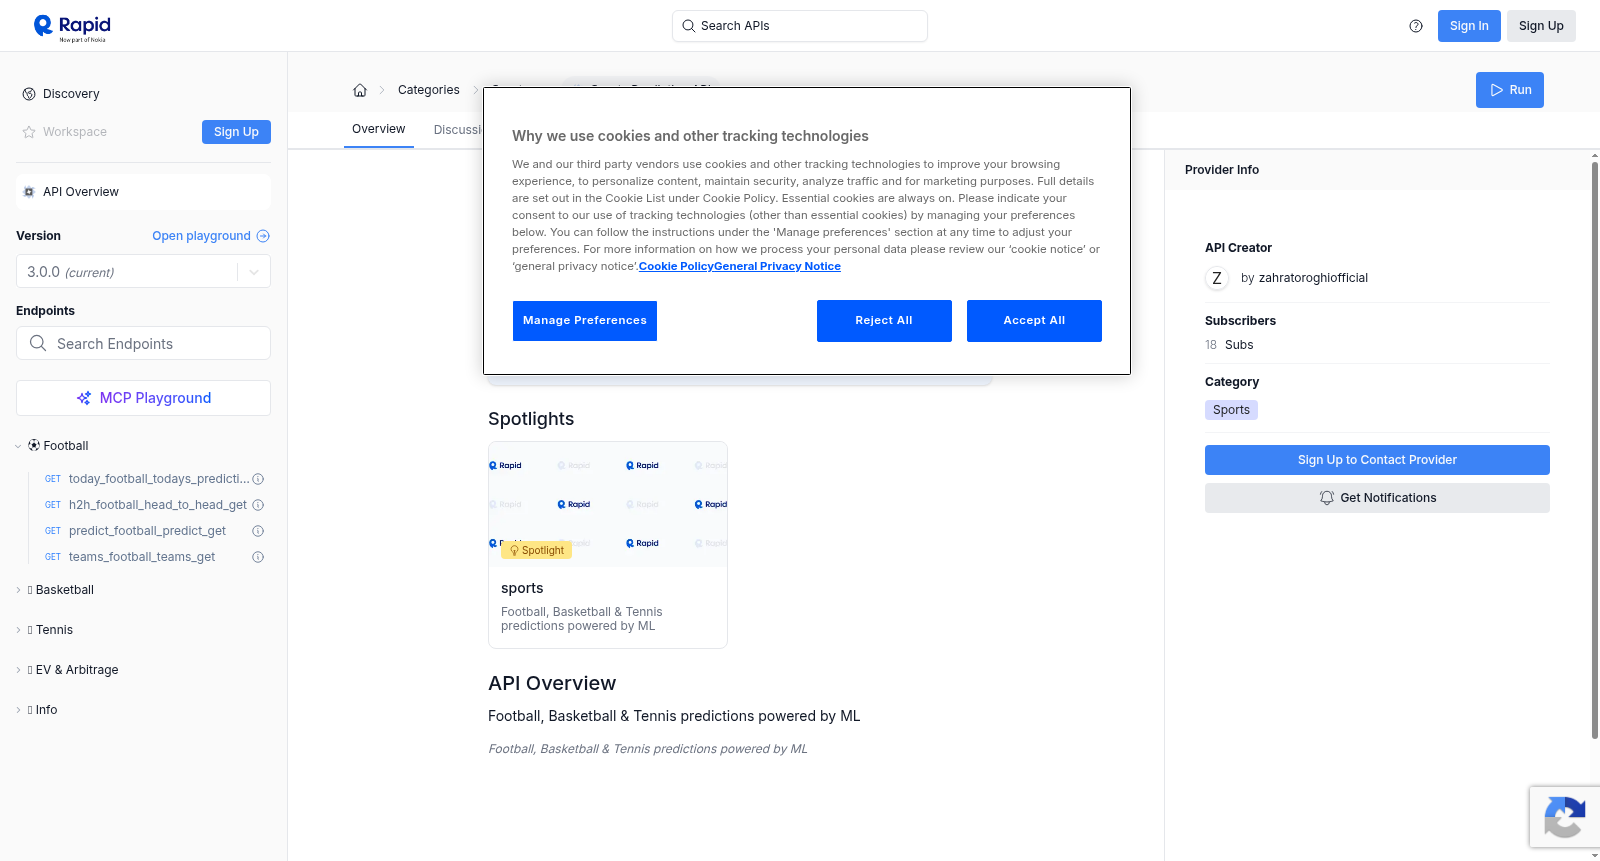Click the API Overview gear icon
The height and width of the screenshot is (861, 1600).
pyautogui.click(x=29, y=192)
